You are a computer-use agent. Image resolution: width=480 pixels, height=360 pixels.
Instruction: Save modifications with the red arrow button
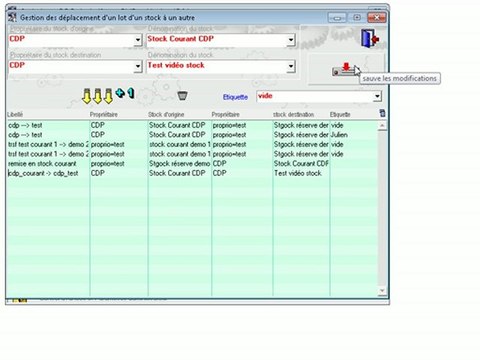point(346,69)
